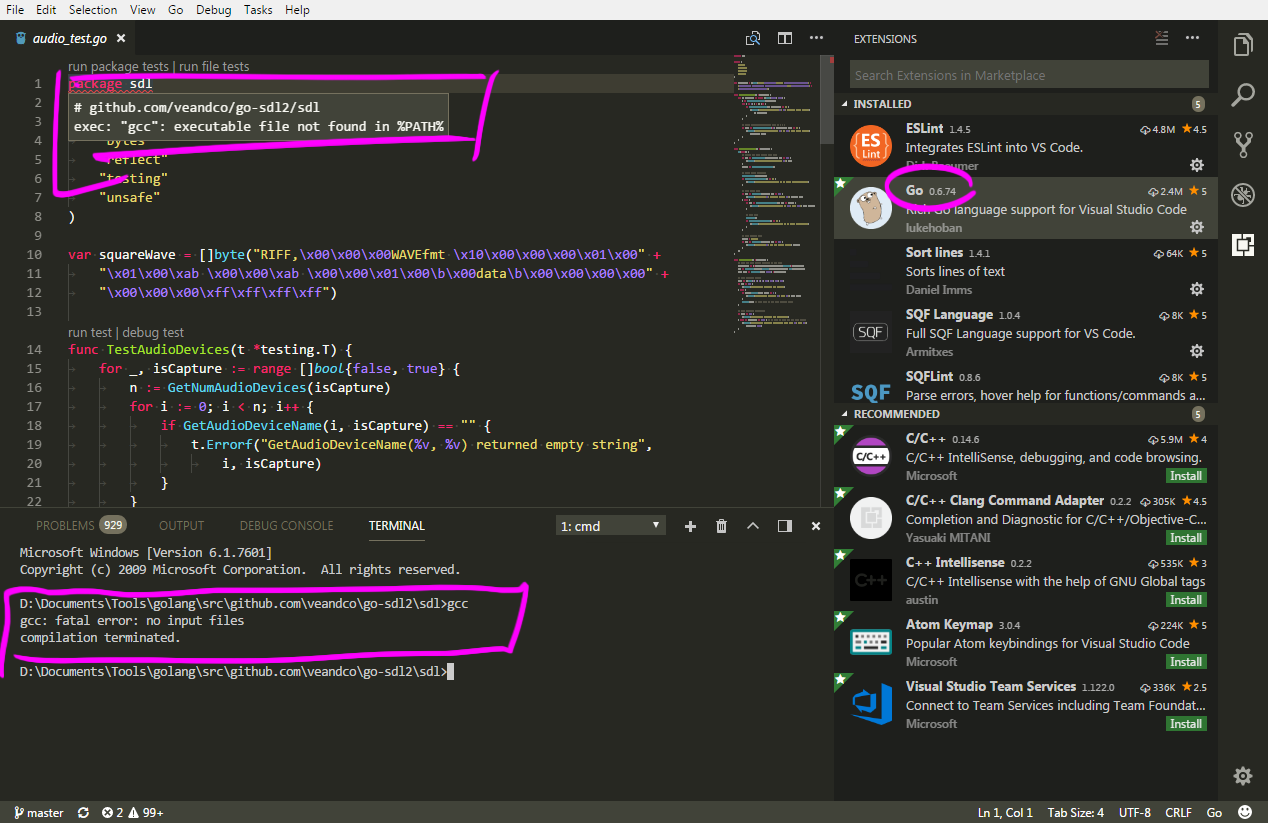1268x823 pixels.
Task: Switch to the TERMINAL tab
Action: tap(397, 526)
